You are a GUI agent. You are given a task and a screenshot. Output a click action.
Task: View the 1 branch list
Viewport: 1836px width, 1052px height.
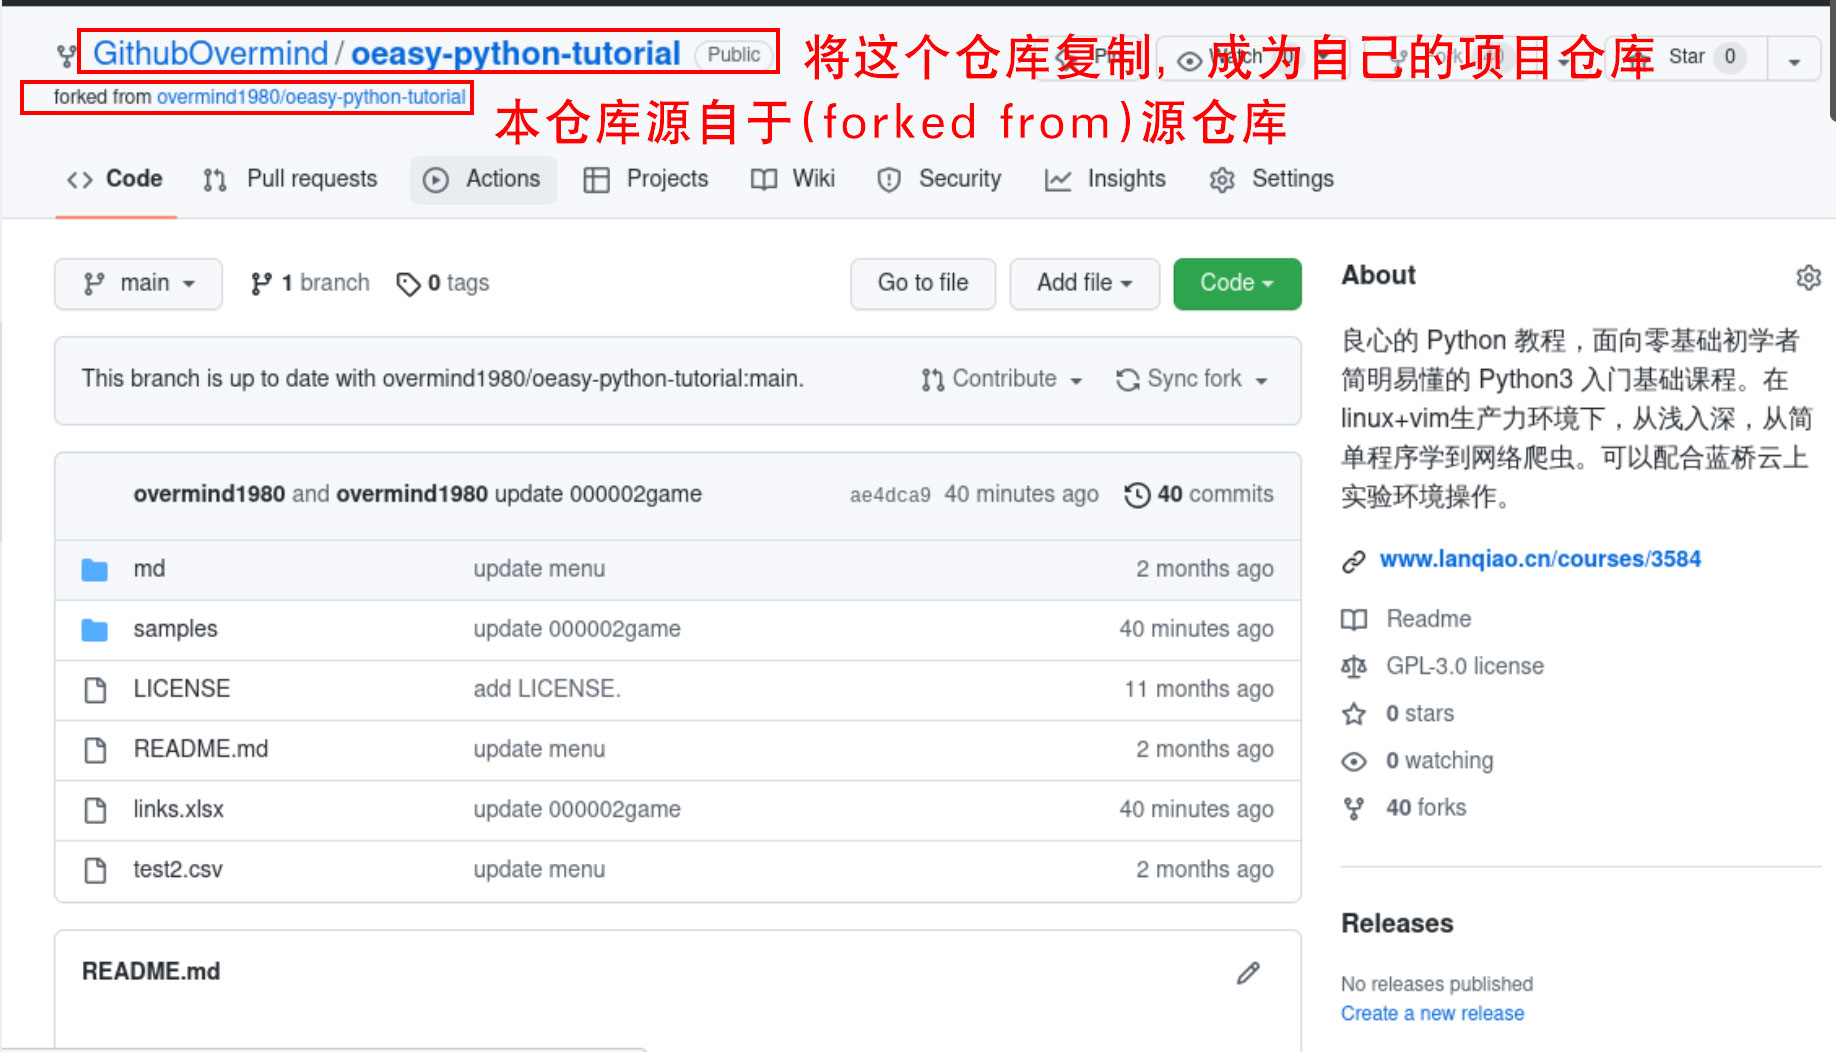pyautogui.click(x=310, y=284)
